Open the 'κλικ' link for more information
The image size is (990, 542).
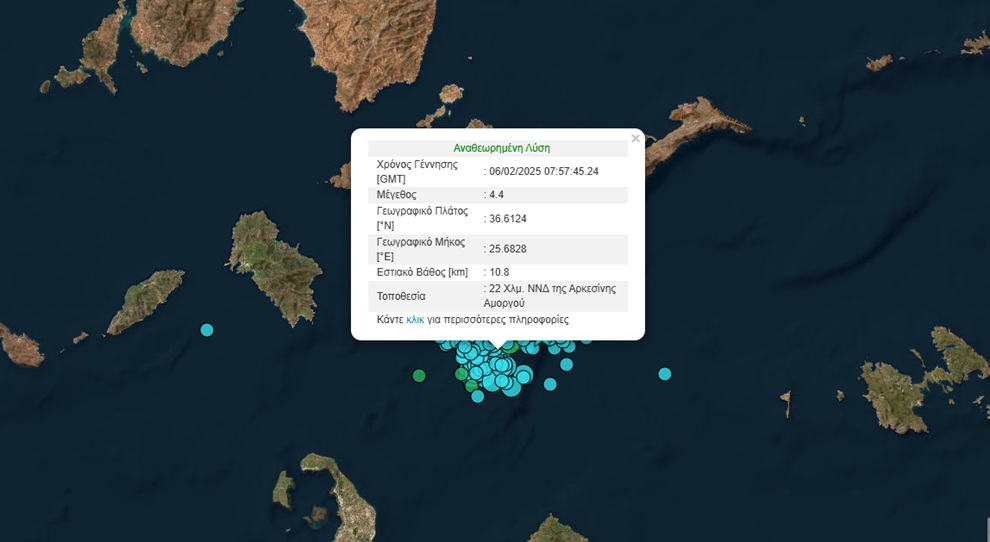point(415,320)
